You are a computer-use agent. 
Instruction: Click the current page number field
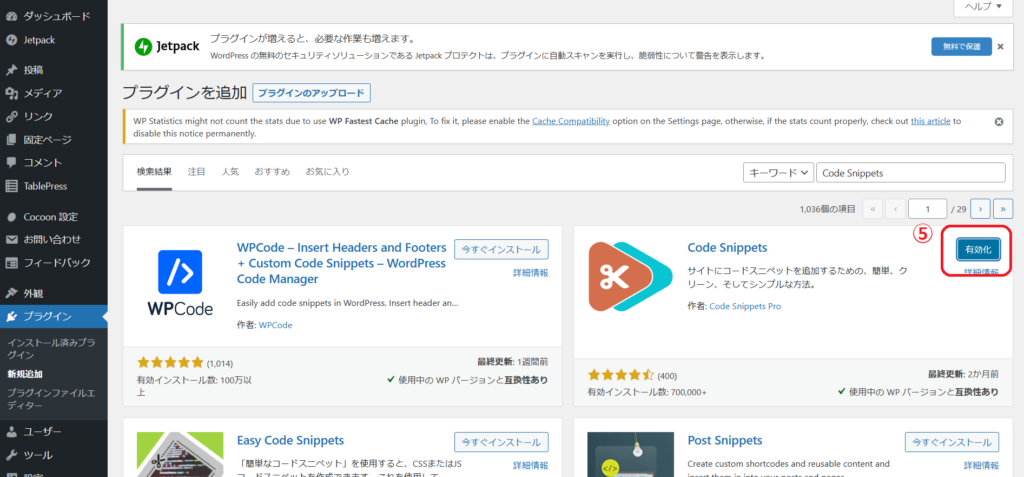tap(927, 208)
